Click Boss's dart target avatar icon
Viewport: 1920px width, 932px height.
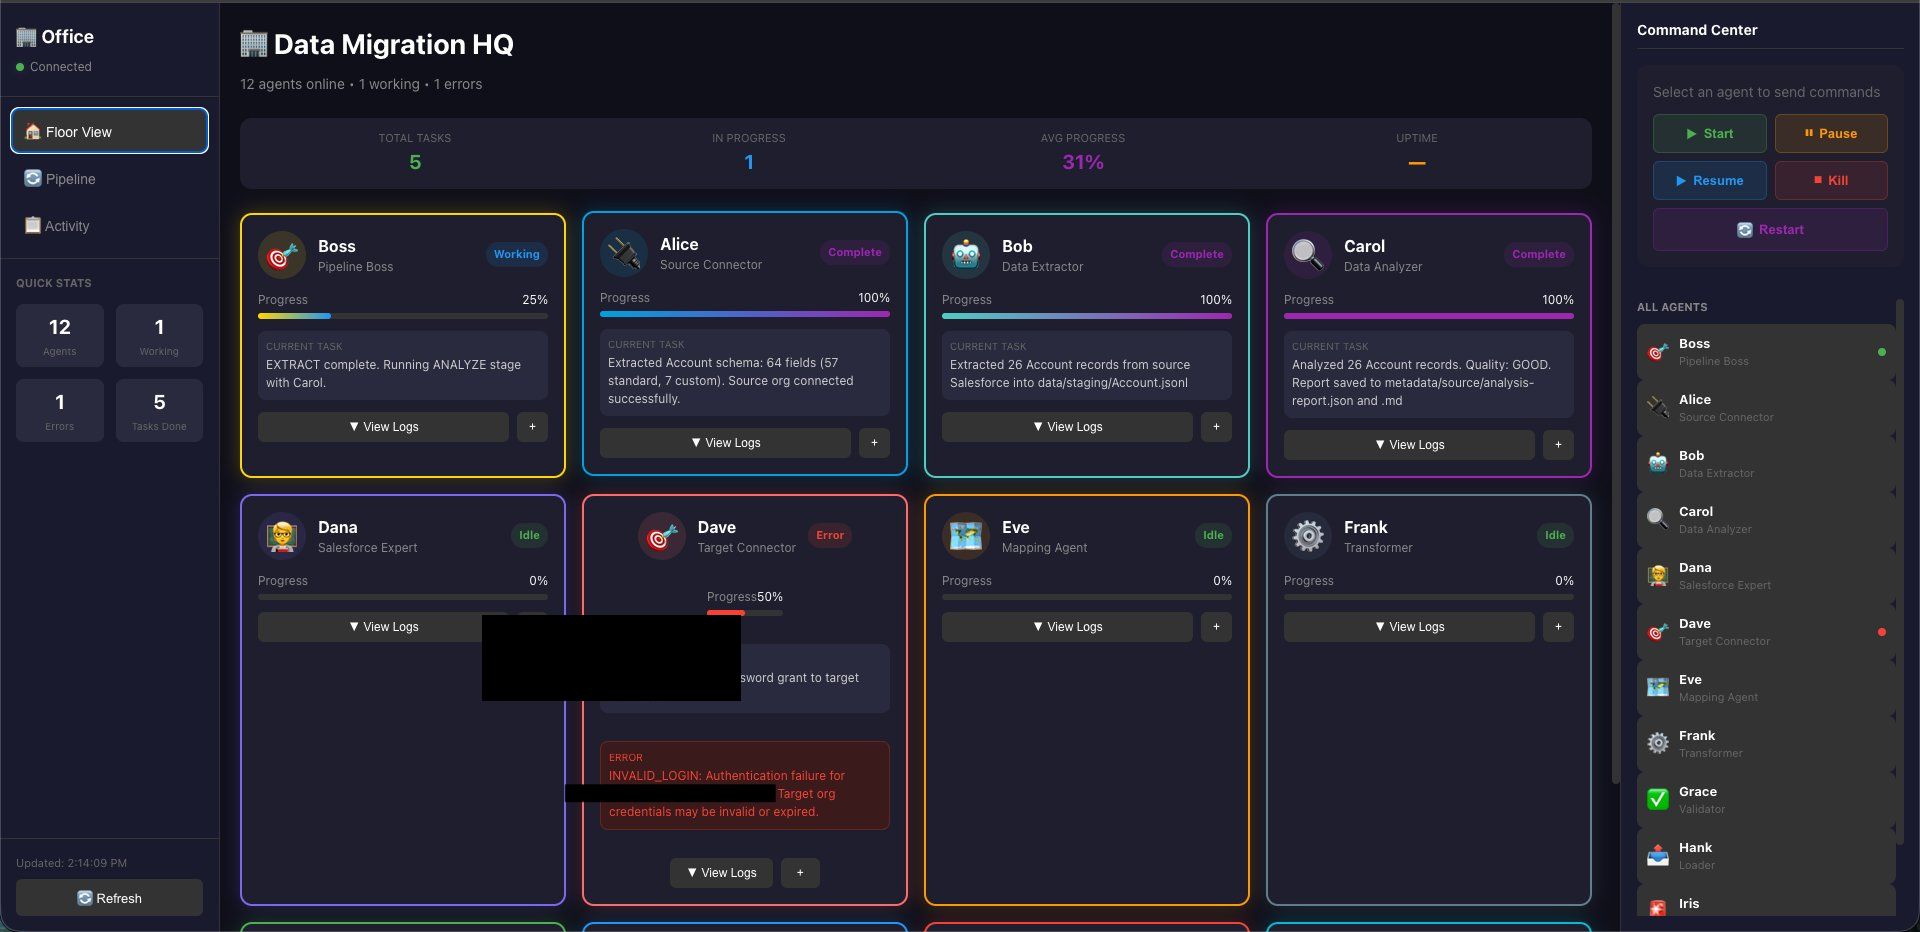point(282,256)
